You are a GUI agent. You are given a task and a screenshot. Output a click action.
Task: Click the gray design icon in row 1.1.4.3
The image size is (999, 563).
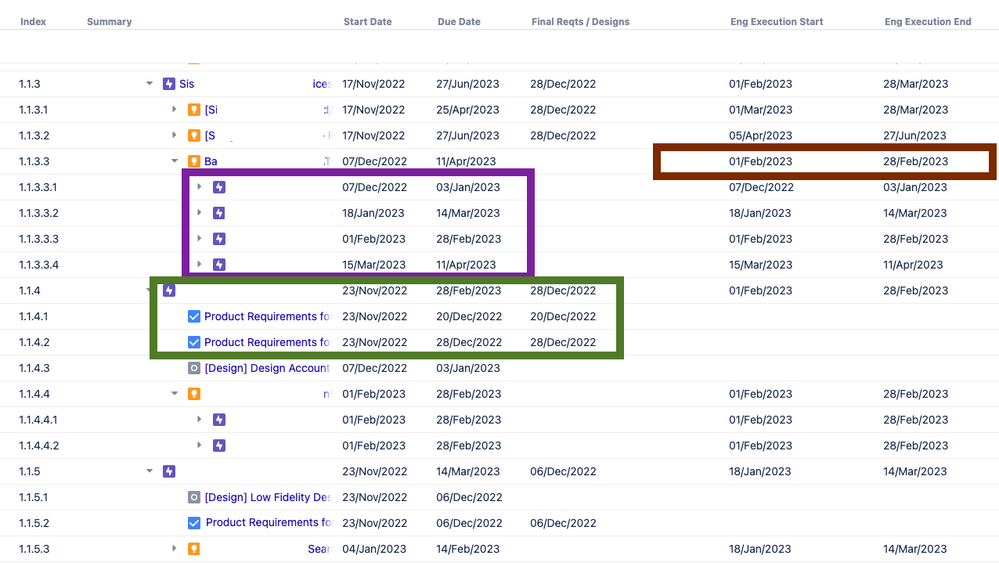coord(194,368)
